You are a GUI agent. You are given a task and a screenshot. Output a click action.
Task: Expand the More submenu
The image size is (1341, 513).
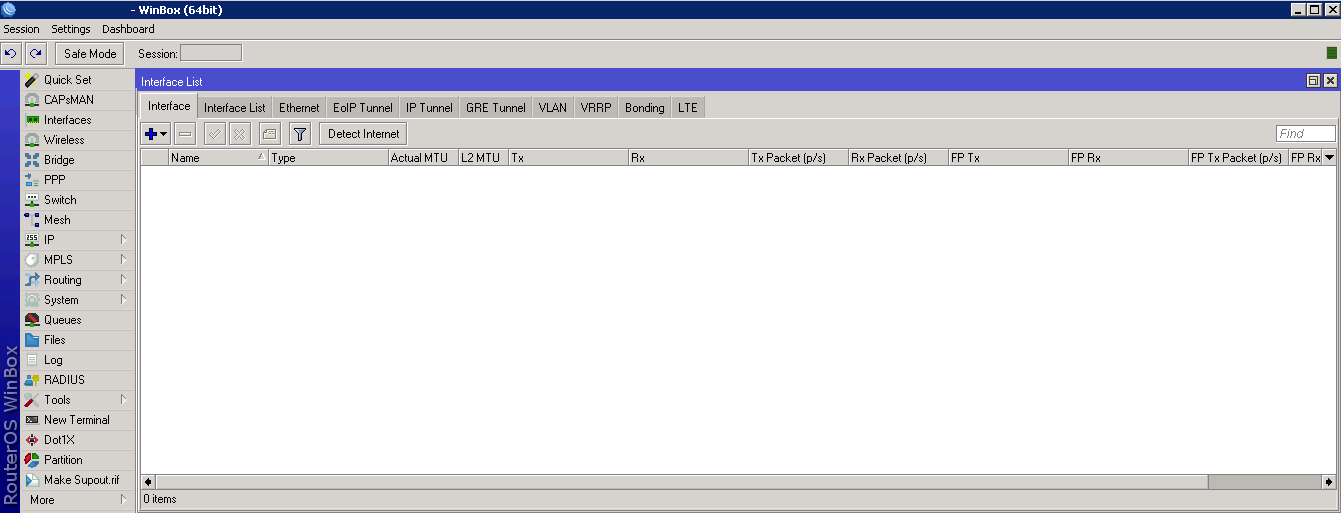click(x=78, y=500)
